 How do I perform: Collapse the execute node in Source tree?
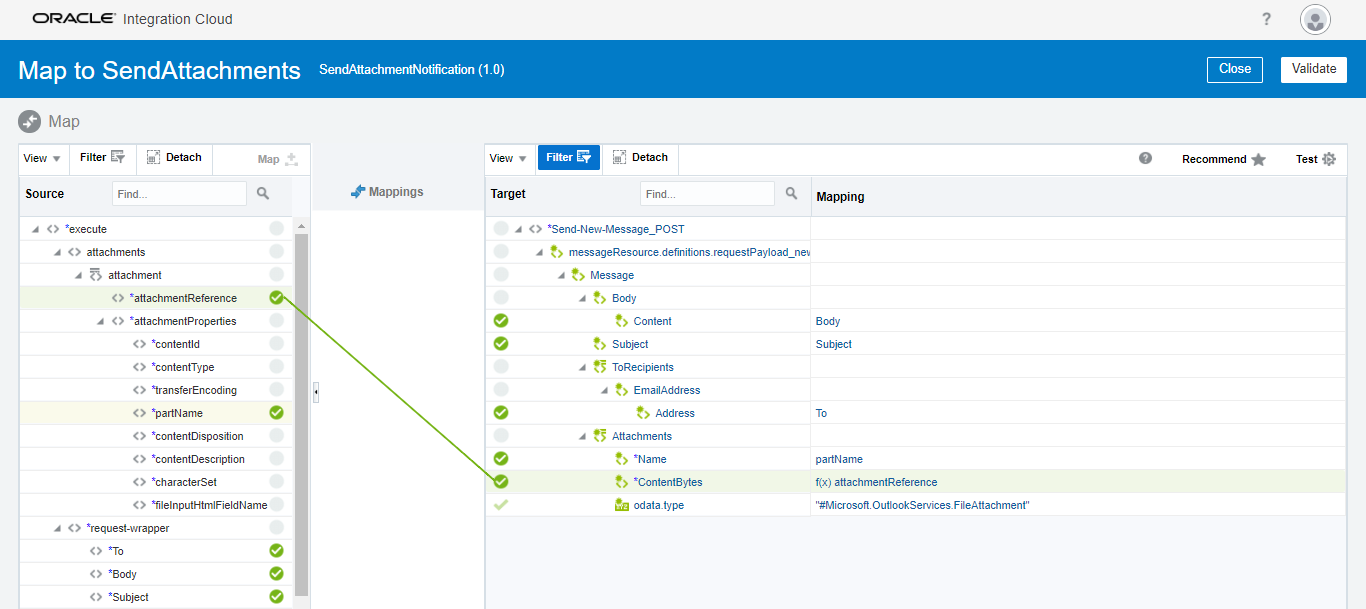[36, 229]
